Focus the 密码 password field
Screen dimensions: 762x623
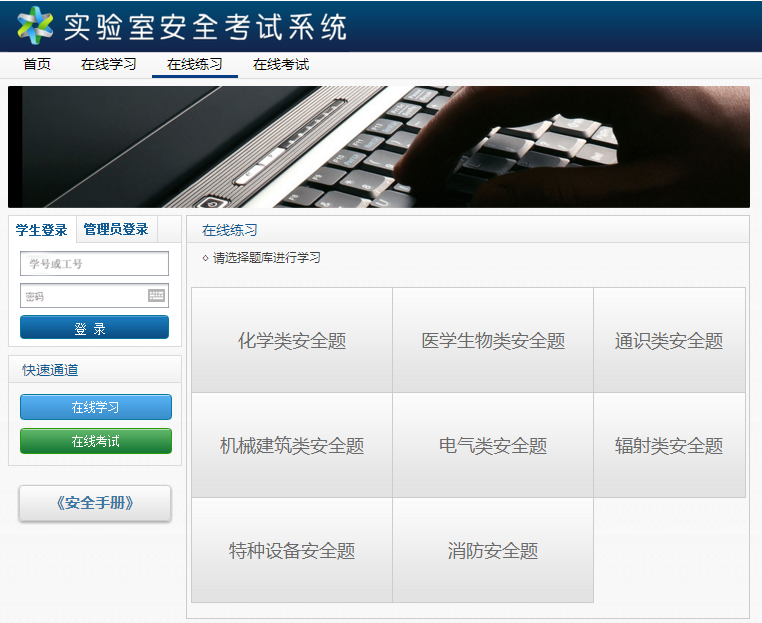click(94, 295)
